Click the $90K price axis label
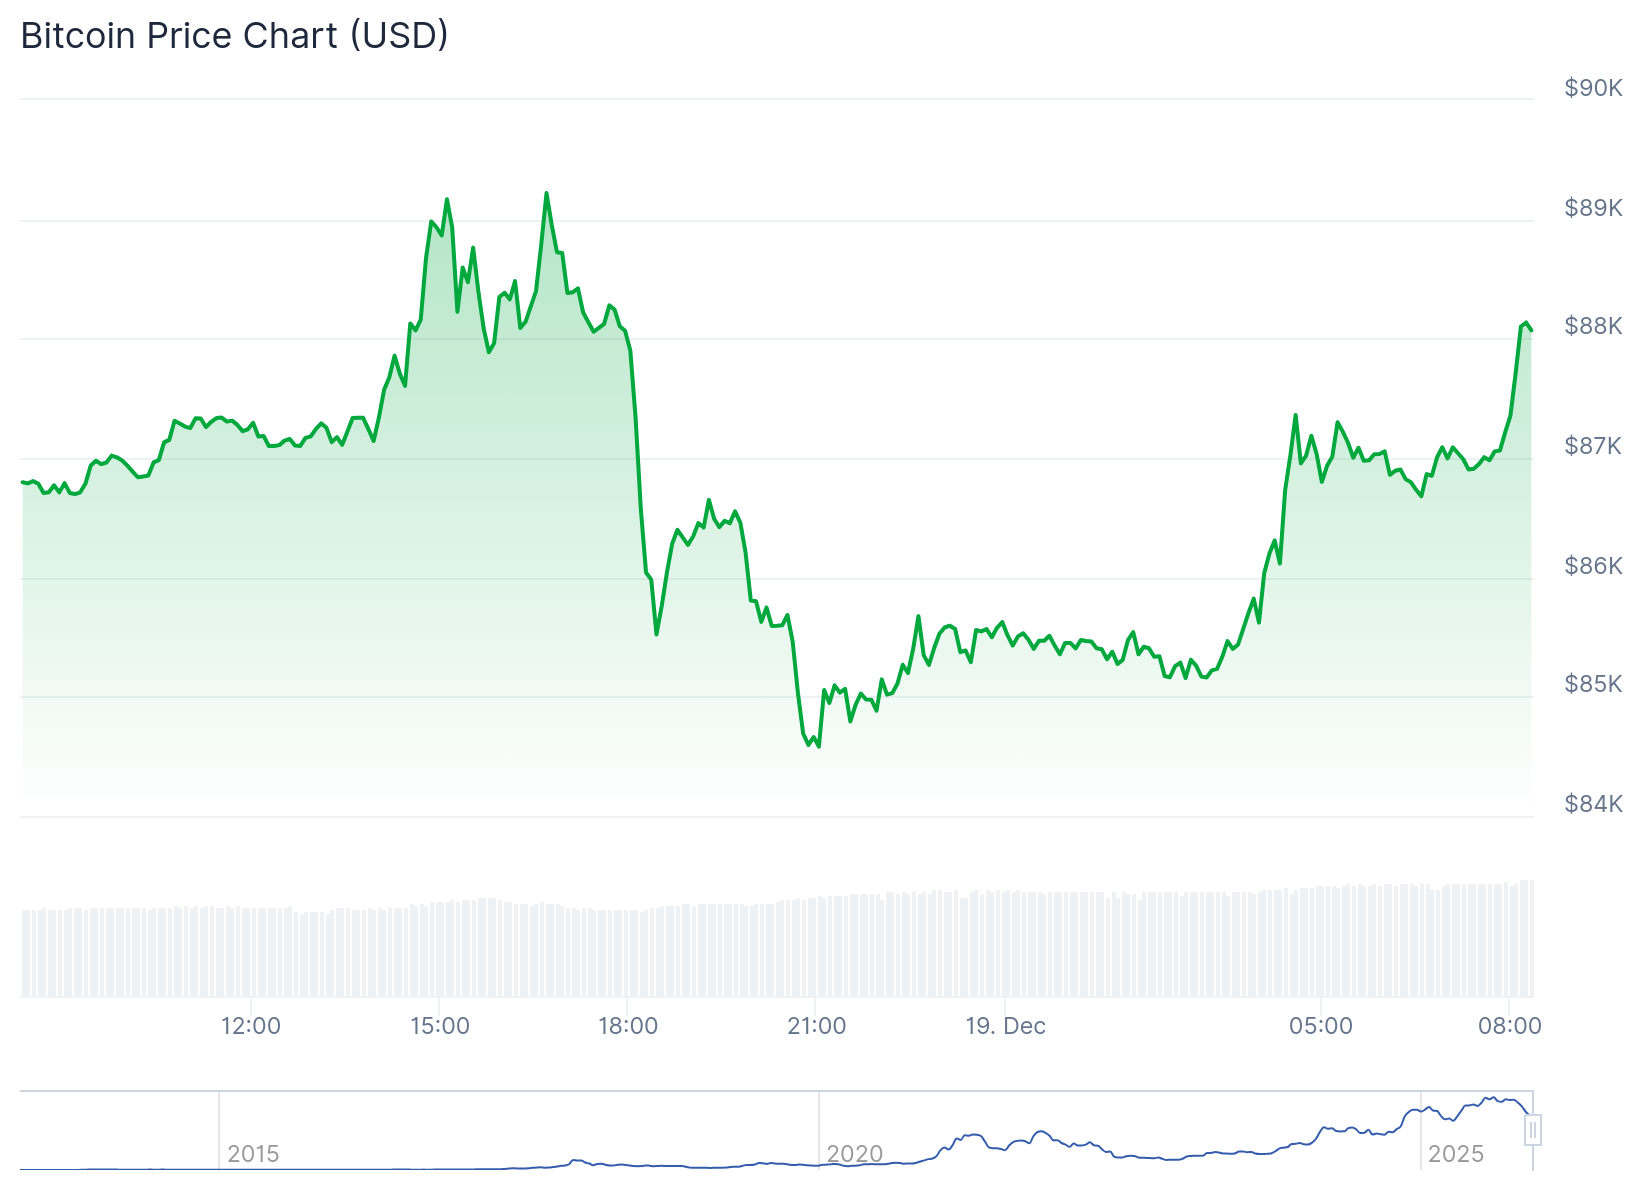1644x1200 pixels. [x=1593, y=88]
